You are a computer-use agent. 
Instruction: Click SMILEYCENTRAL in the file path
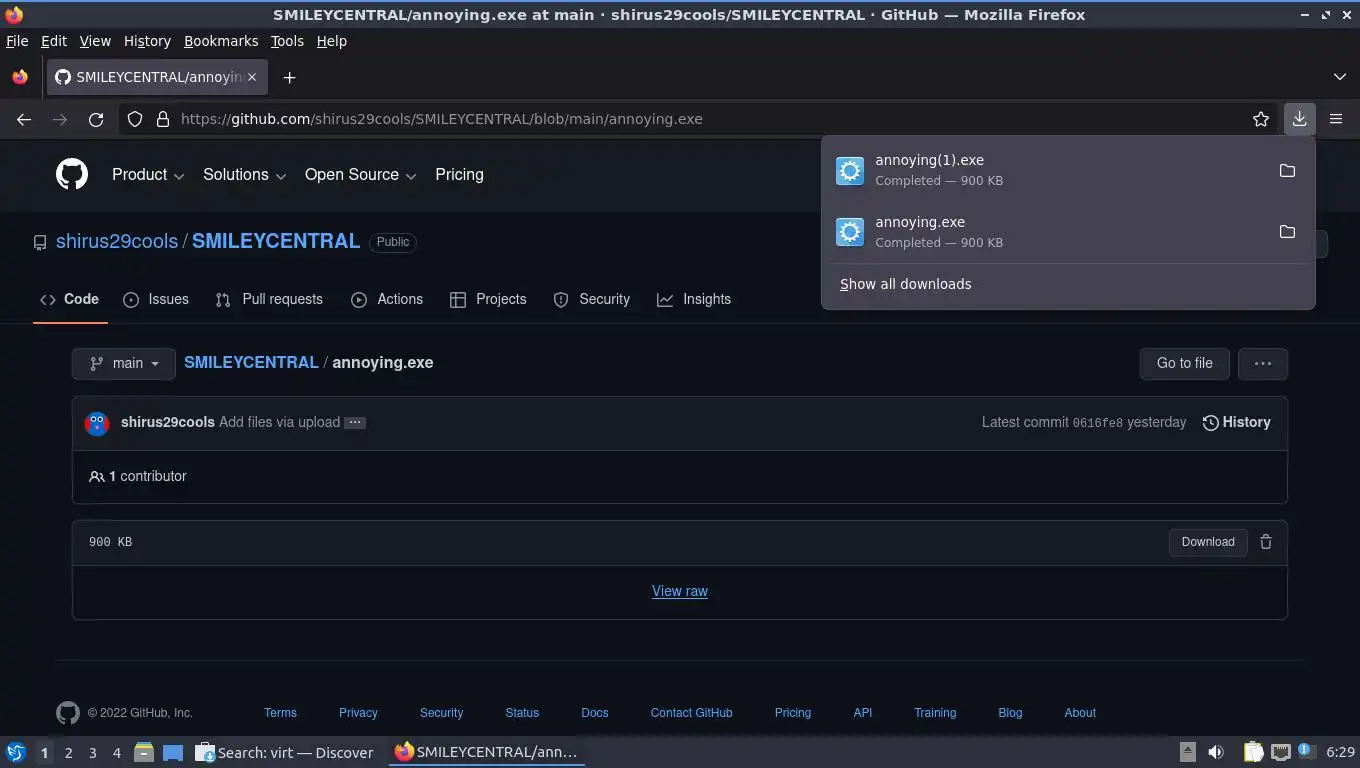coord(251,362)
